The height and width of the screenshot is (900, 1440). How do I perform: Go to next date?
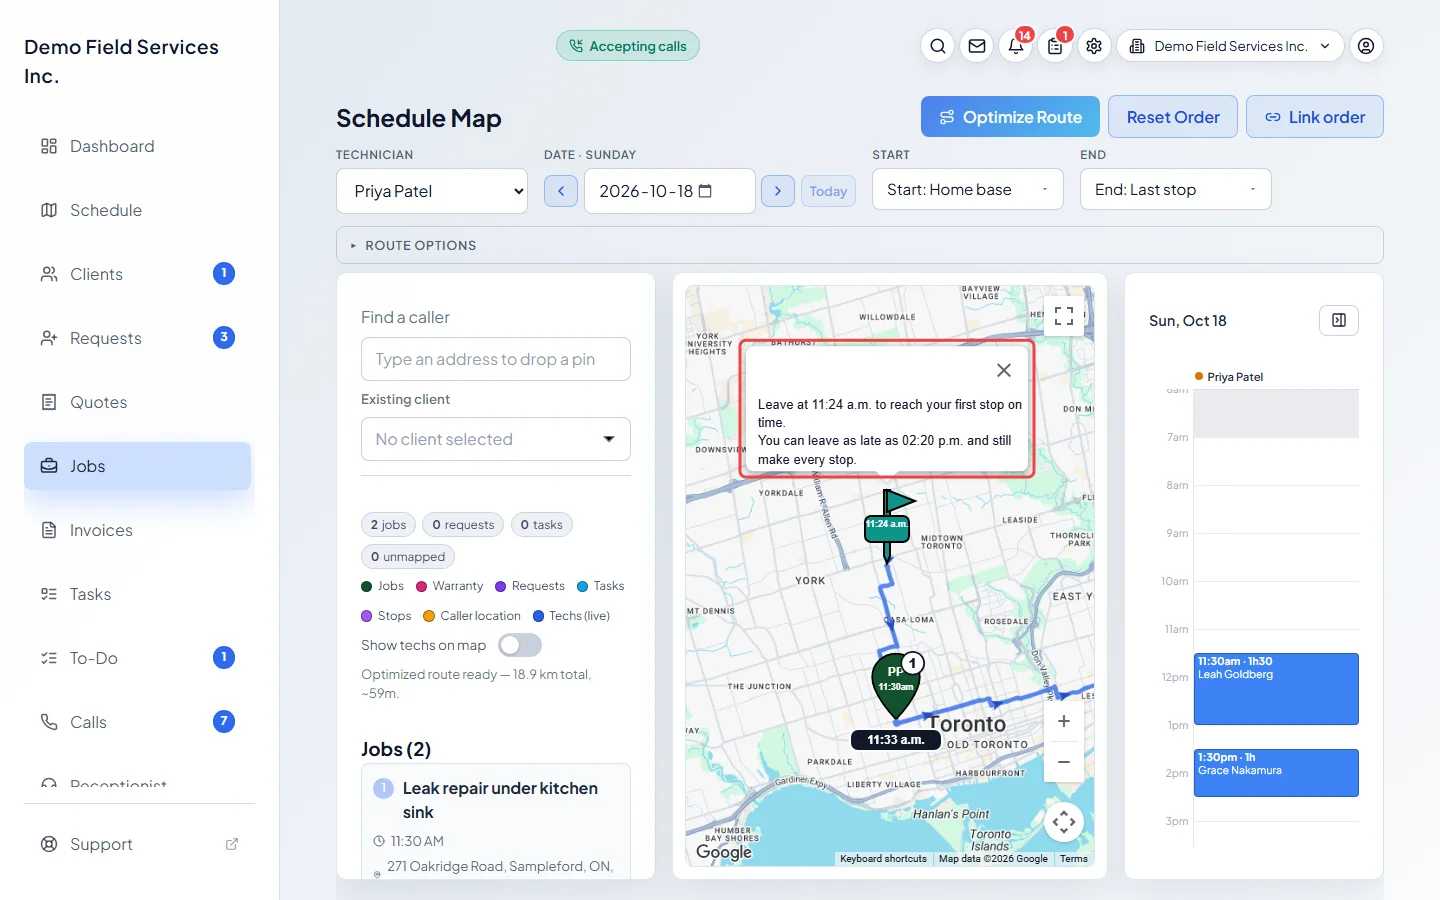click(x=778, y=191)
